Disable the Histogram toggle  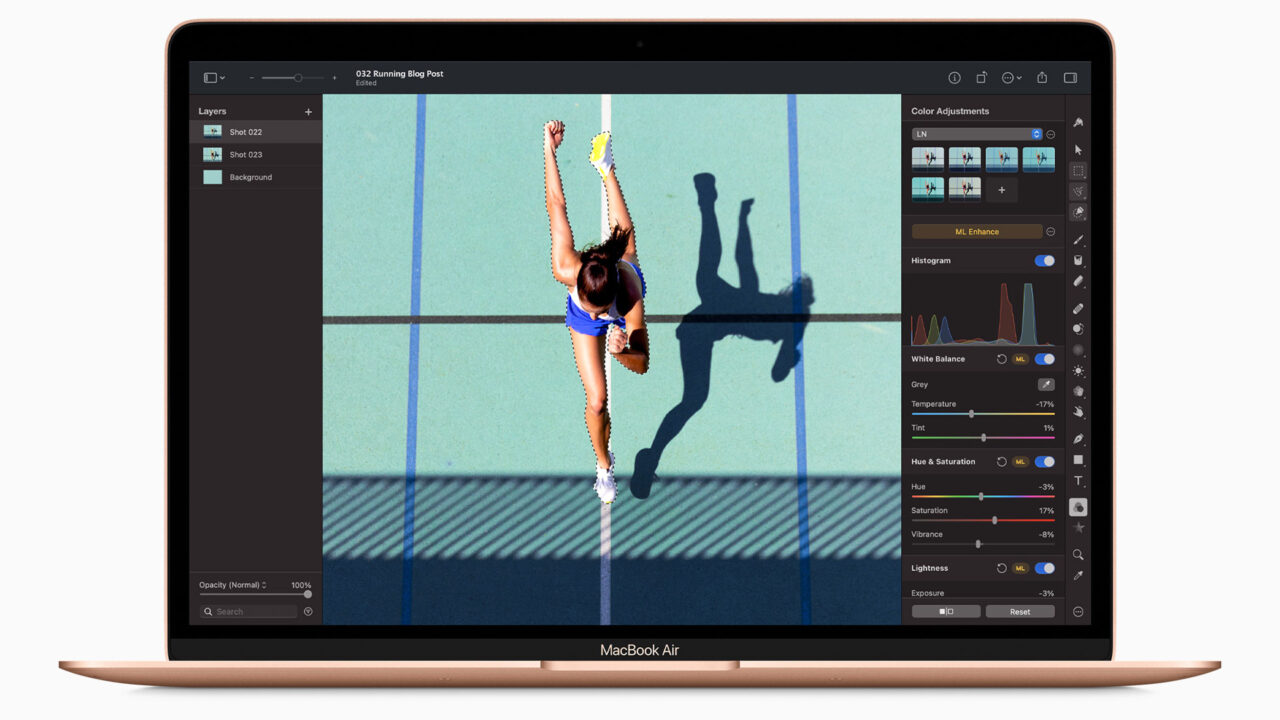point(1044,260)
